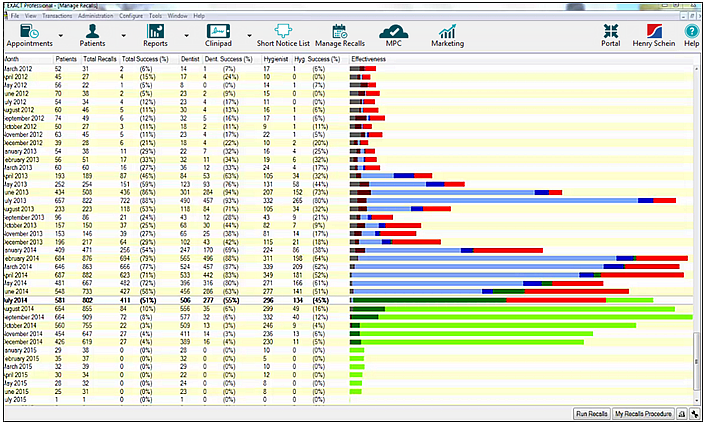Open the Reports toolbar icon
This screenshot has height=424, width=704.
click(x=155, y=35)
